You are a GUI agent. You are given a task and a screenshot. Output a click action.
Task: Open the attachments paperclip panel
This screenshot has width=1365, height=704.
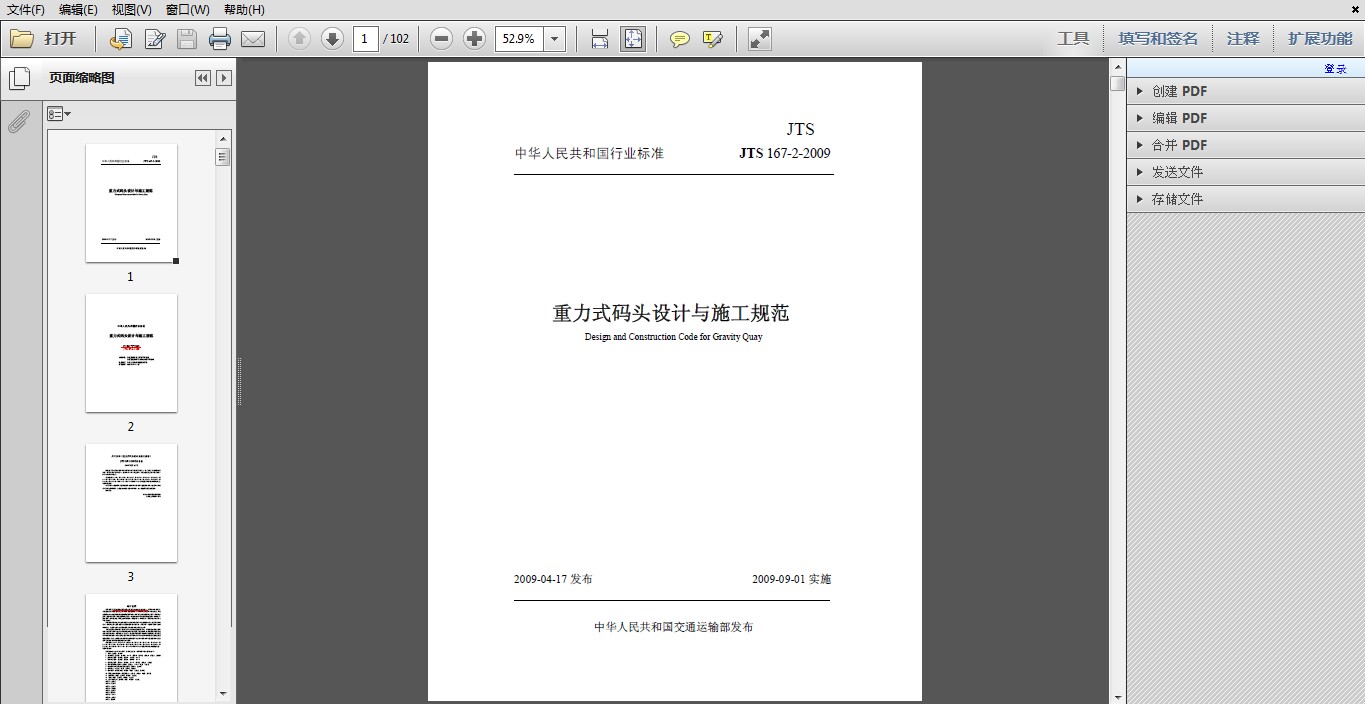pyautogui.click(x=18, y=122)
